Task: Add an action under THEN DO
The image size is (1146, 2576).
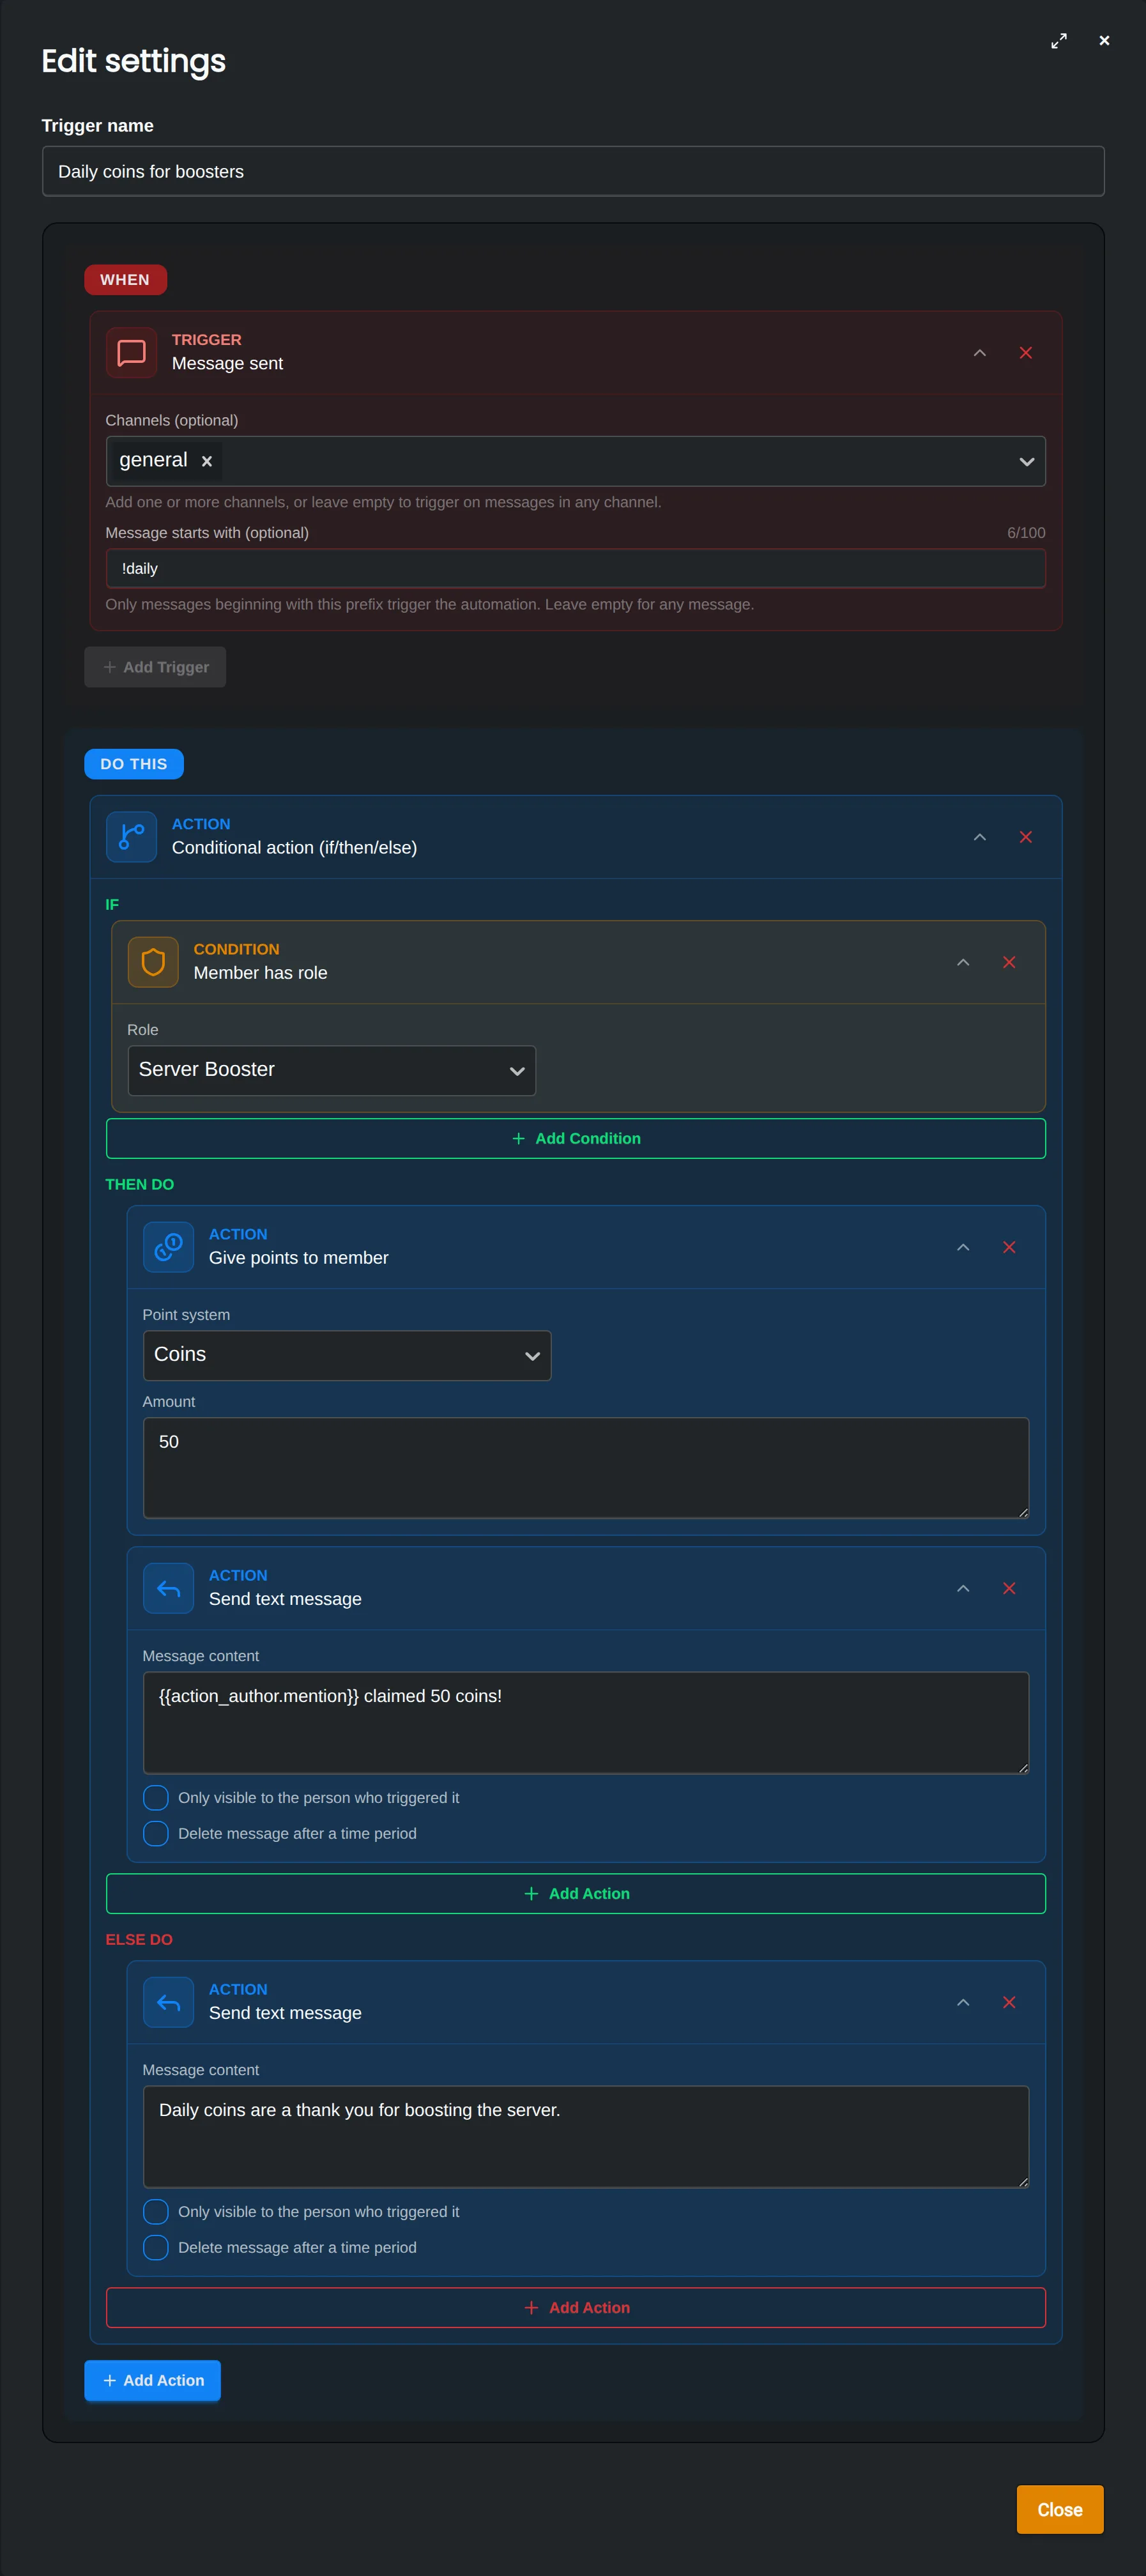Action: 576,1893
